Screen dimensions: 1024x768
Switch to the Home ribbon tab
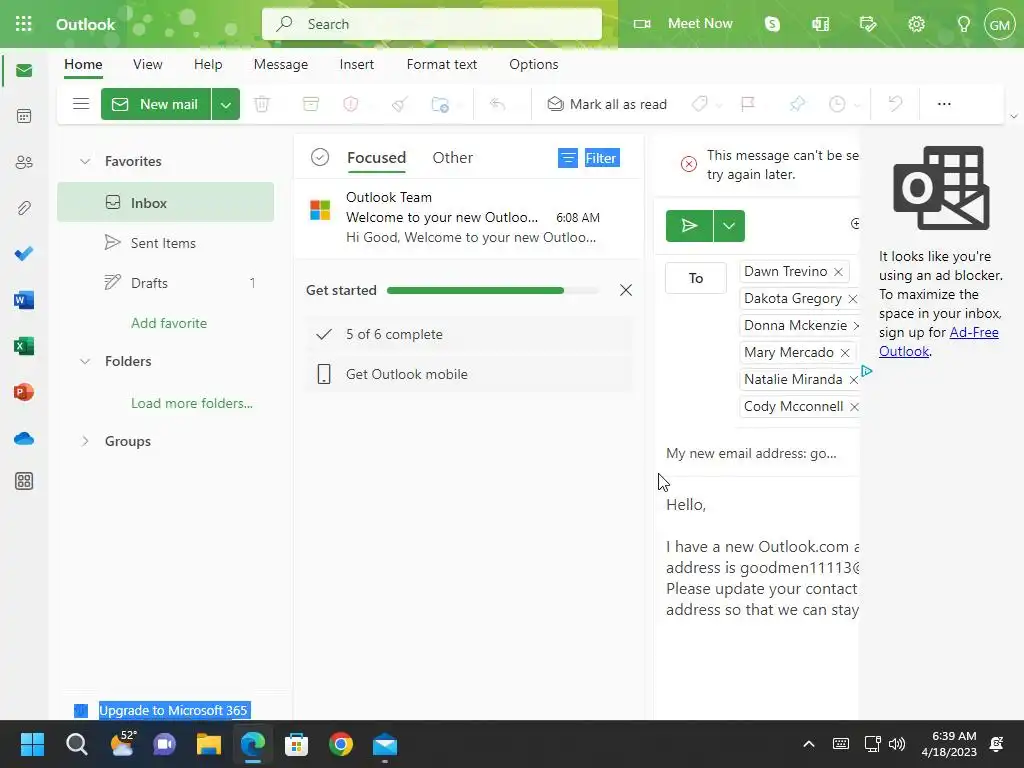coord(83,64)
